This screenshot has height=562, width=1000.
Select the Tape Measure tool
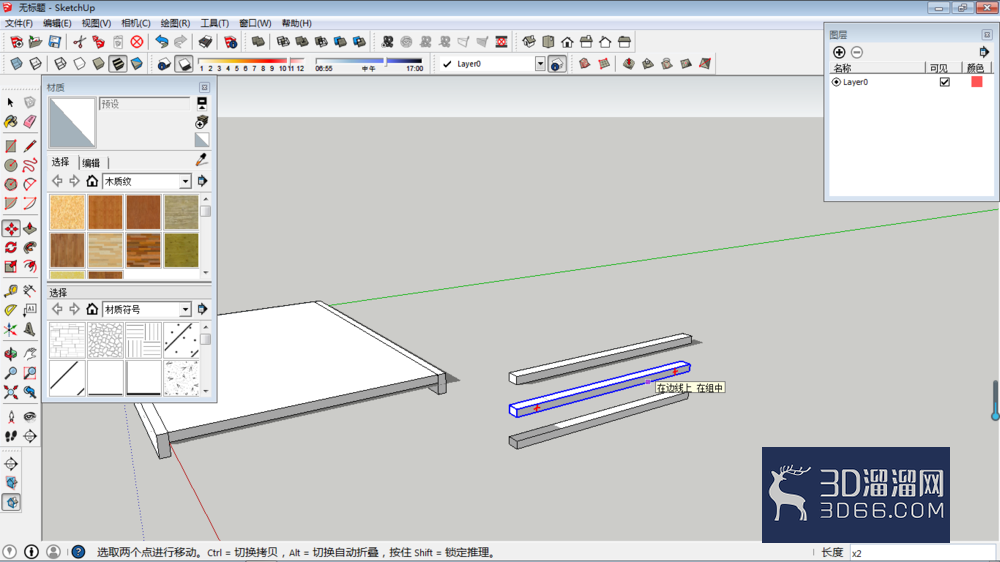click(11, 291)
